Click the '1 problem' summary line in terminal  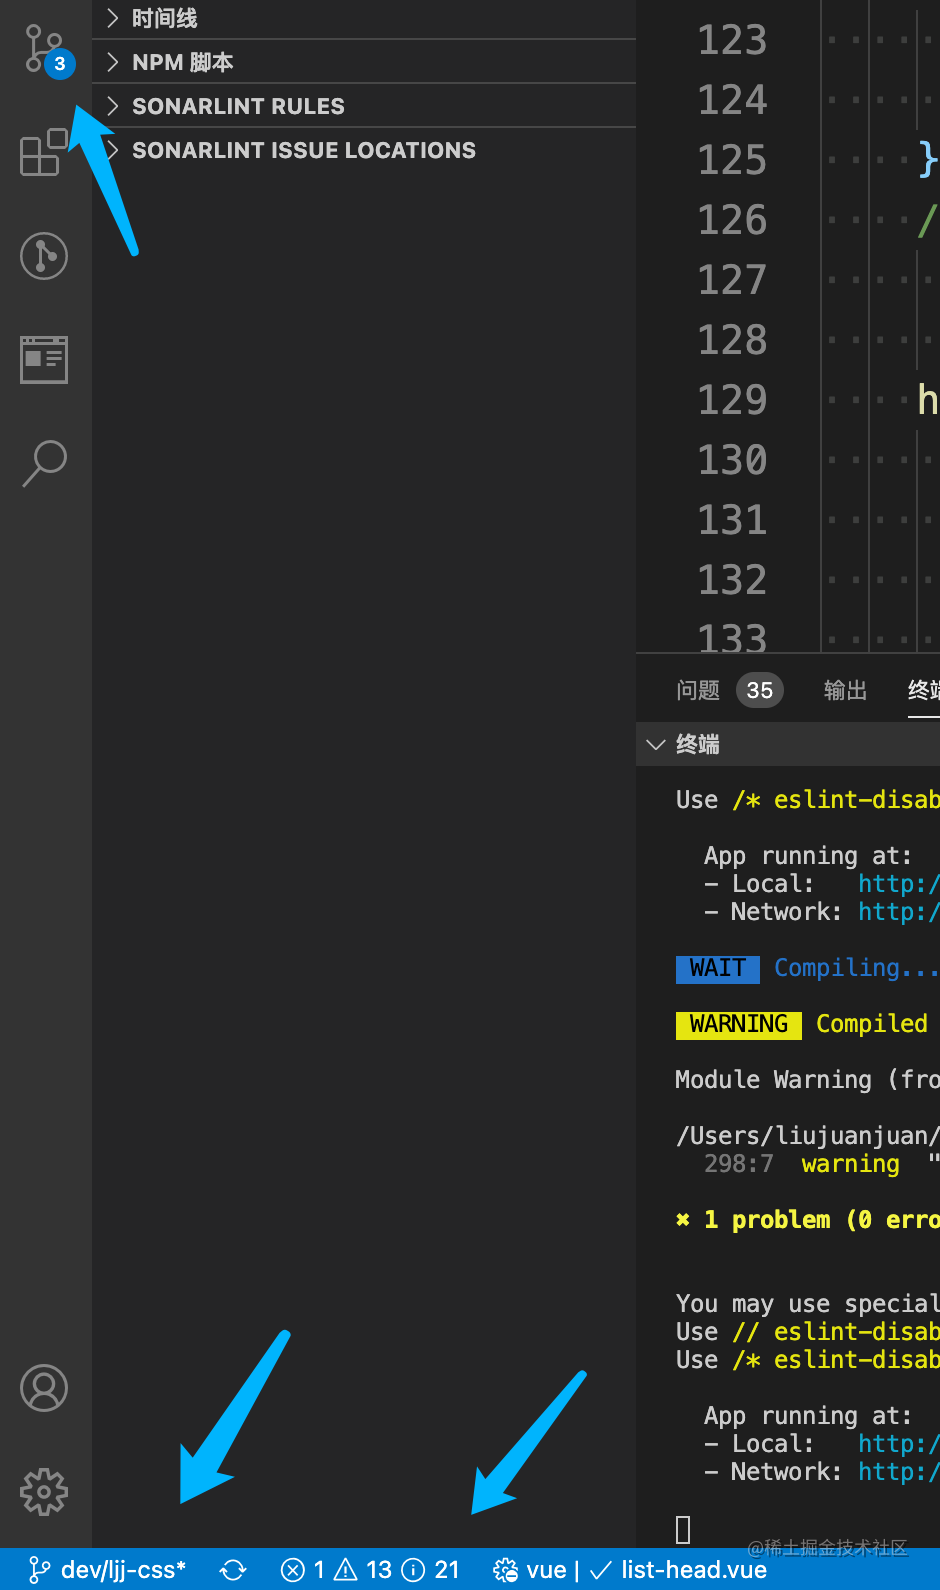pos(808,1220)
